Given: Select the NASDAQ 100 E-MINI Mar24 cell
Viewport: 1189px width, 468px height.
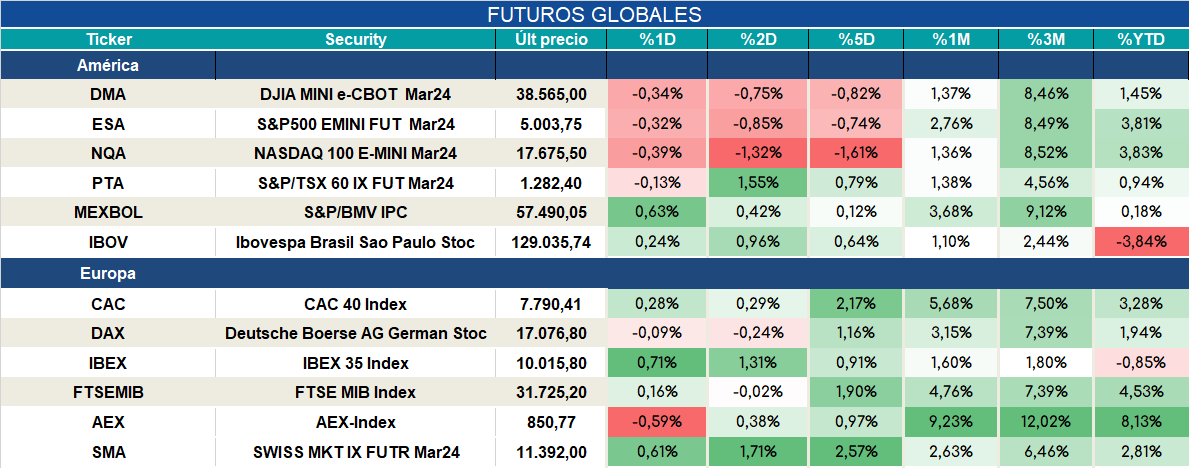Looking at the screenshot, I should click(356, 153).
